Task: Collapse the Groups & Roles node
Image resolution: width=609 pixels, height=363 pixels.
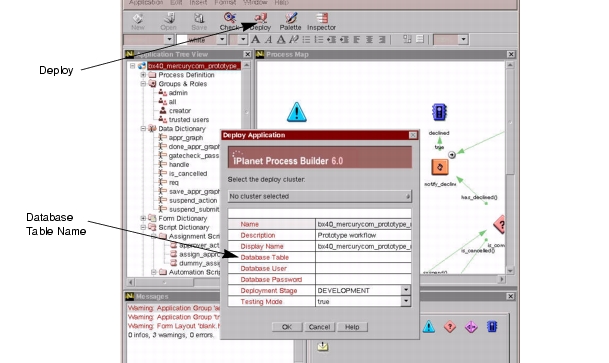Action: click(143, 83)
